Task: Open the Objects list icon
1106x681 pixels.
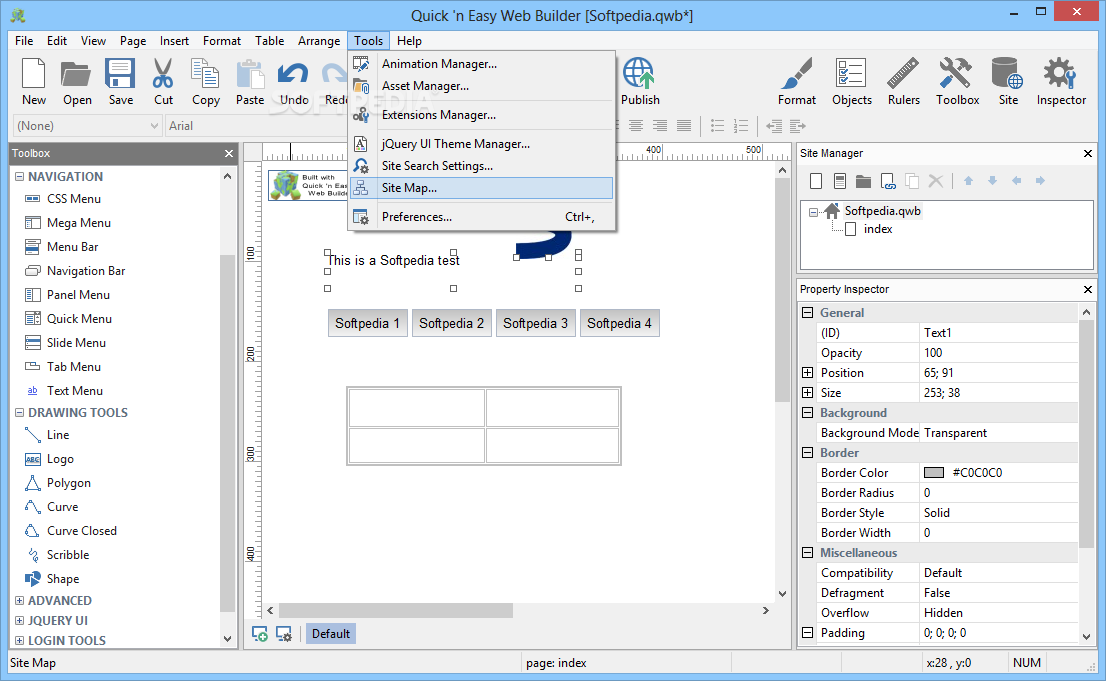Action: [851, 82]
